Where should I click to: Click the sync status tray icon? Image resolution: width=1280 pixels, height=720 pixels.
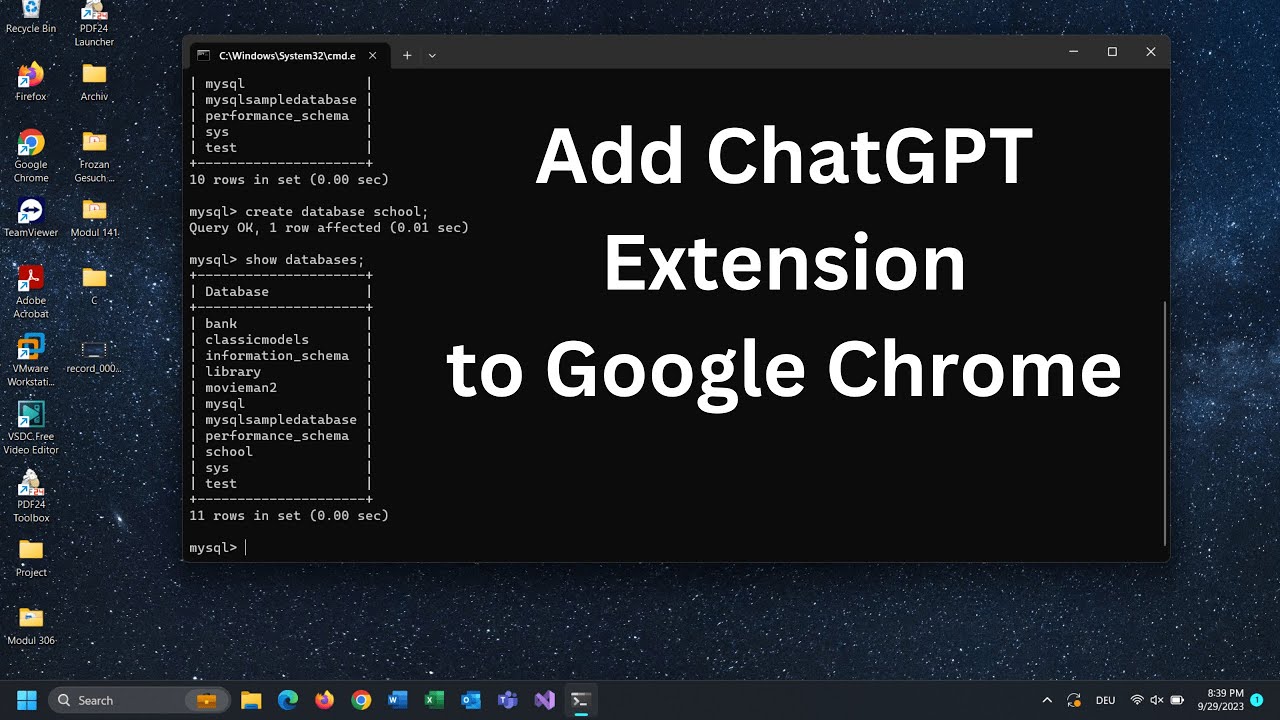coord(1074,700)
